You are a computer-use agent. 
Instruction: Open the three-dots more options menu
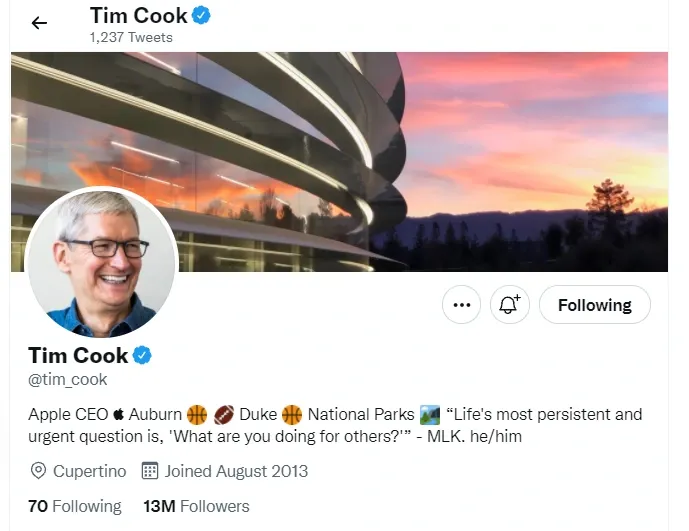pyautogui.click(x=461, y=305)
